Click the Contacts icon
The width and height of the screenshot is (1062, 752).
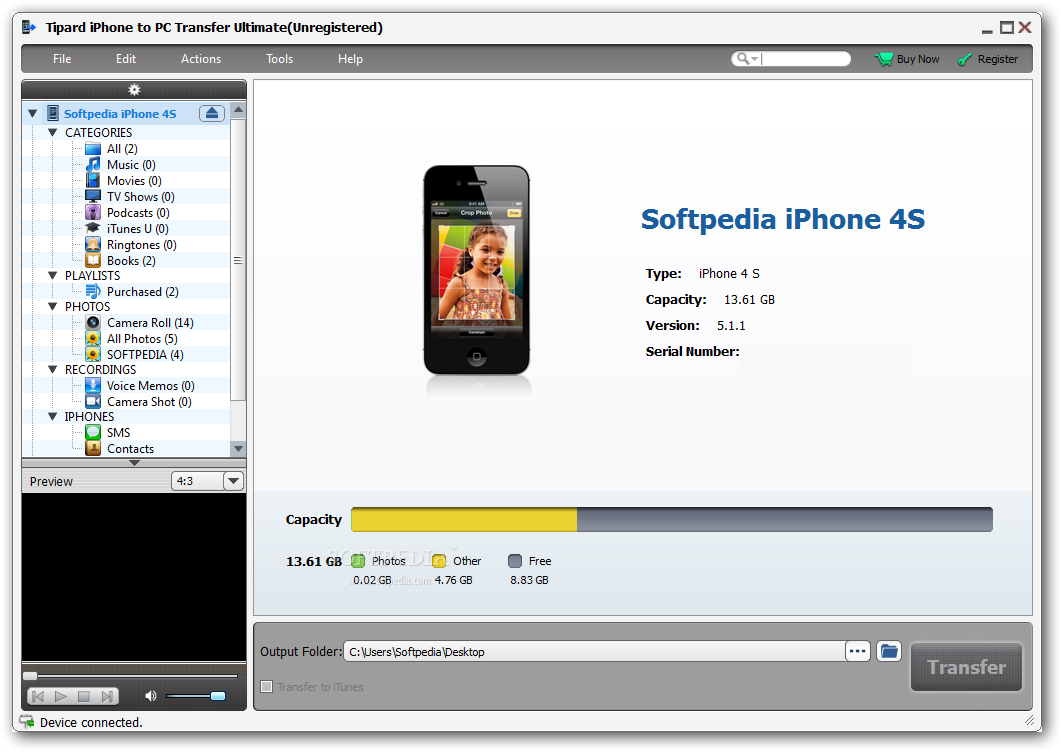(x=93, y=448)
